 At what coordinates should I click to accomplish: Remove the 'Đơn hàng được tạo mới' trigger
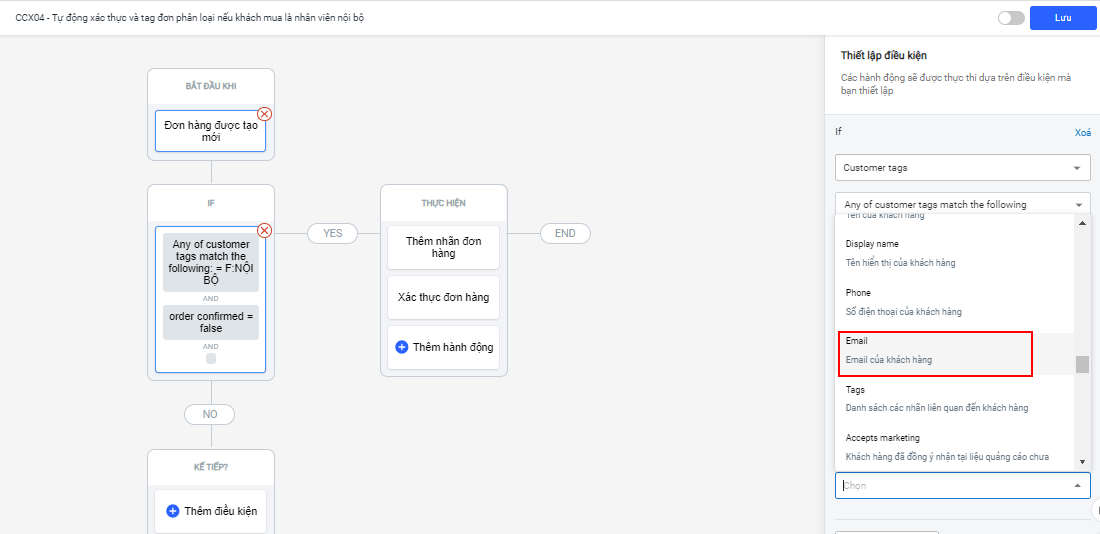pyautogui.click(x=265, y=114)
